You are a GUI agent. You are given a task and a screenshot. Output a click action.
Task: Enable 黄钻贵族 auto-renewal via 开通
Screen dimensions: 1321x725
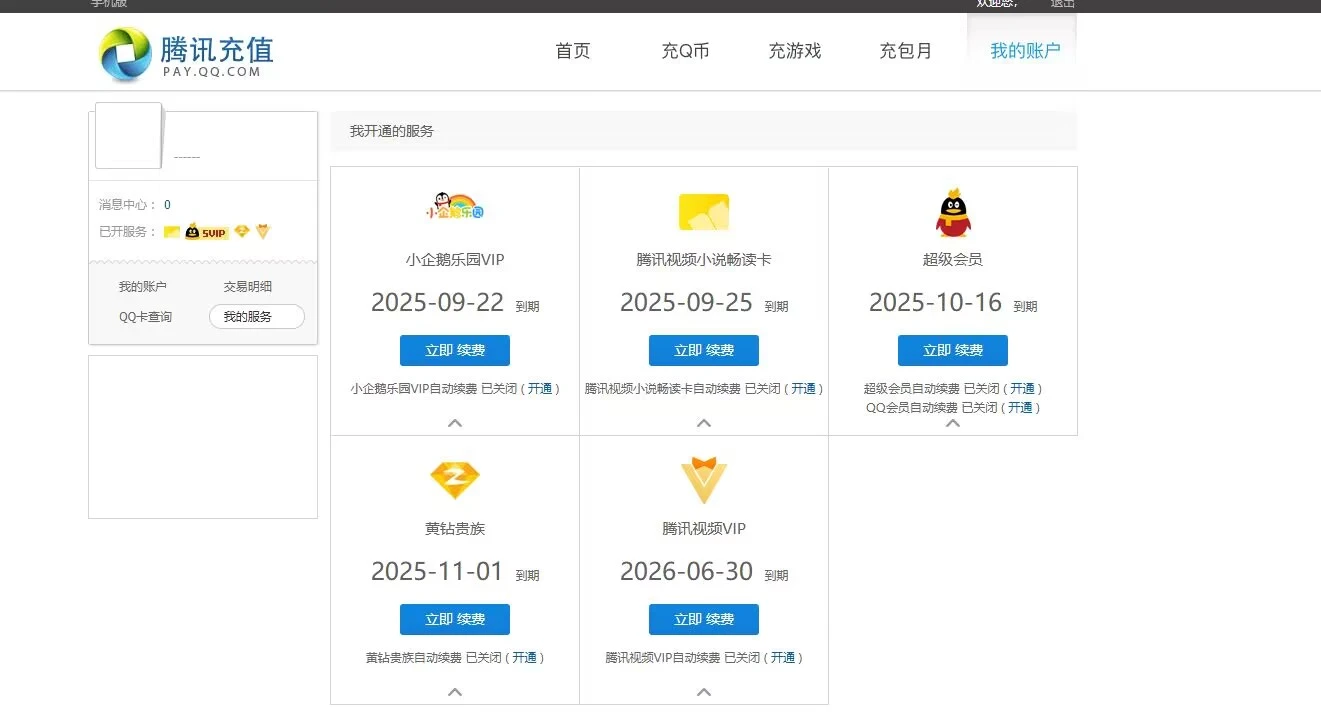(x=525, y=658)
